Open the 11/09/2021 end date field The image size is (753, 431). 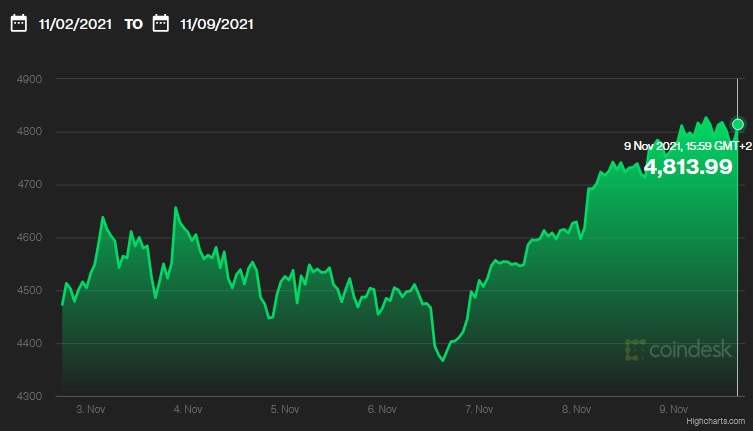[217, 23]
